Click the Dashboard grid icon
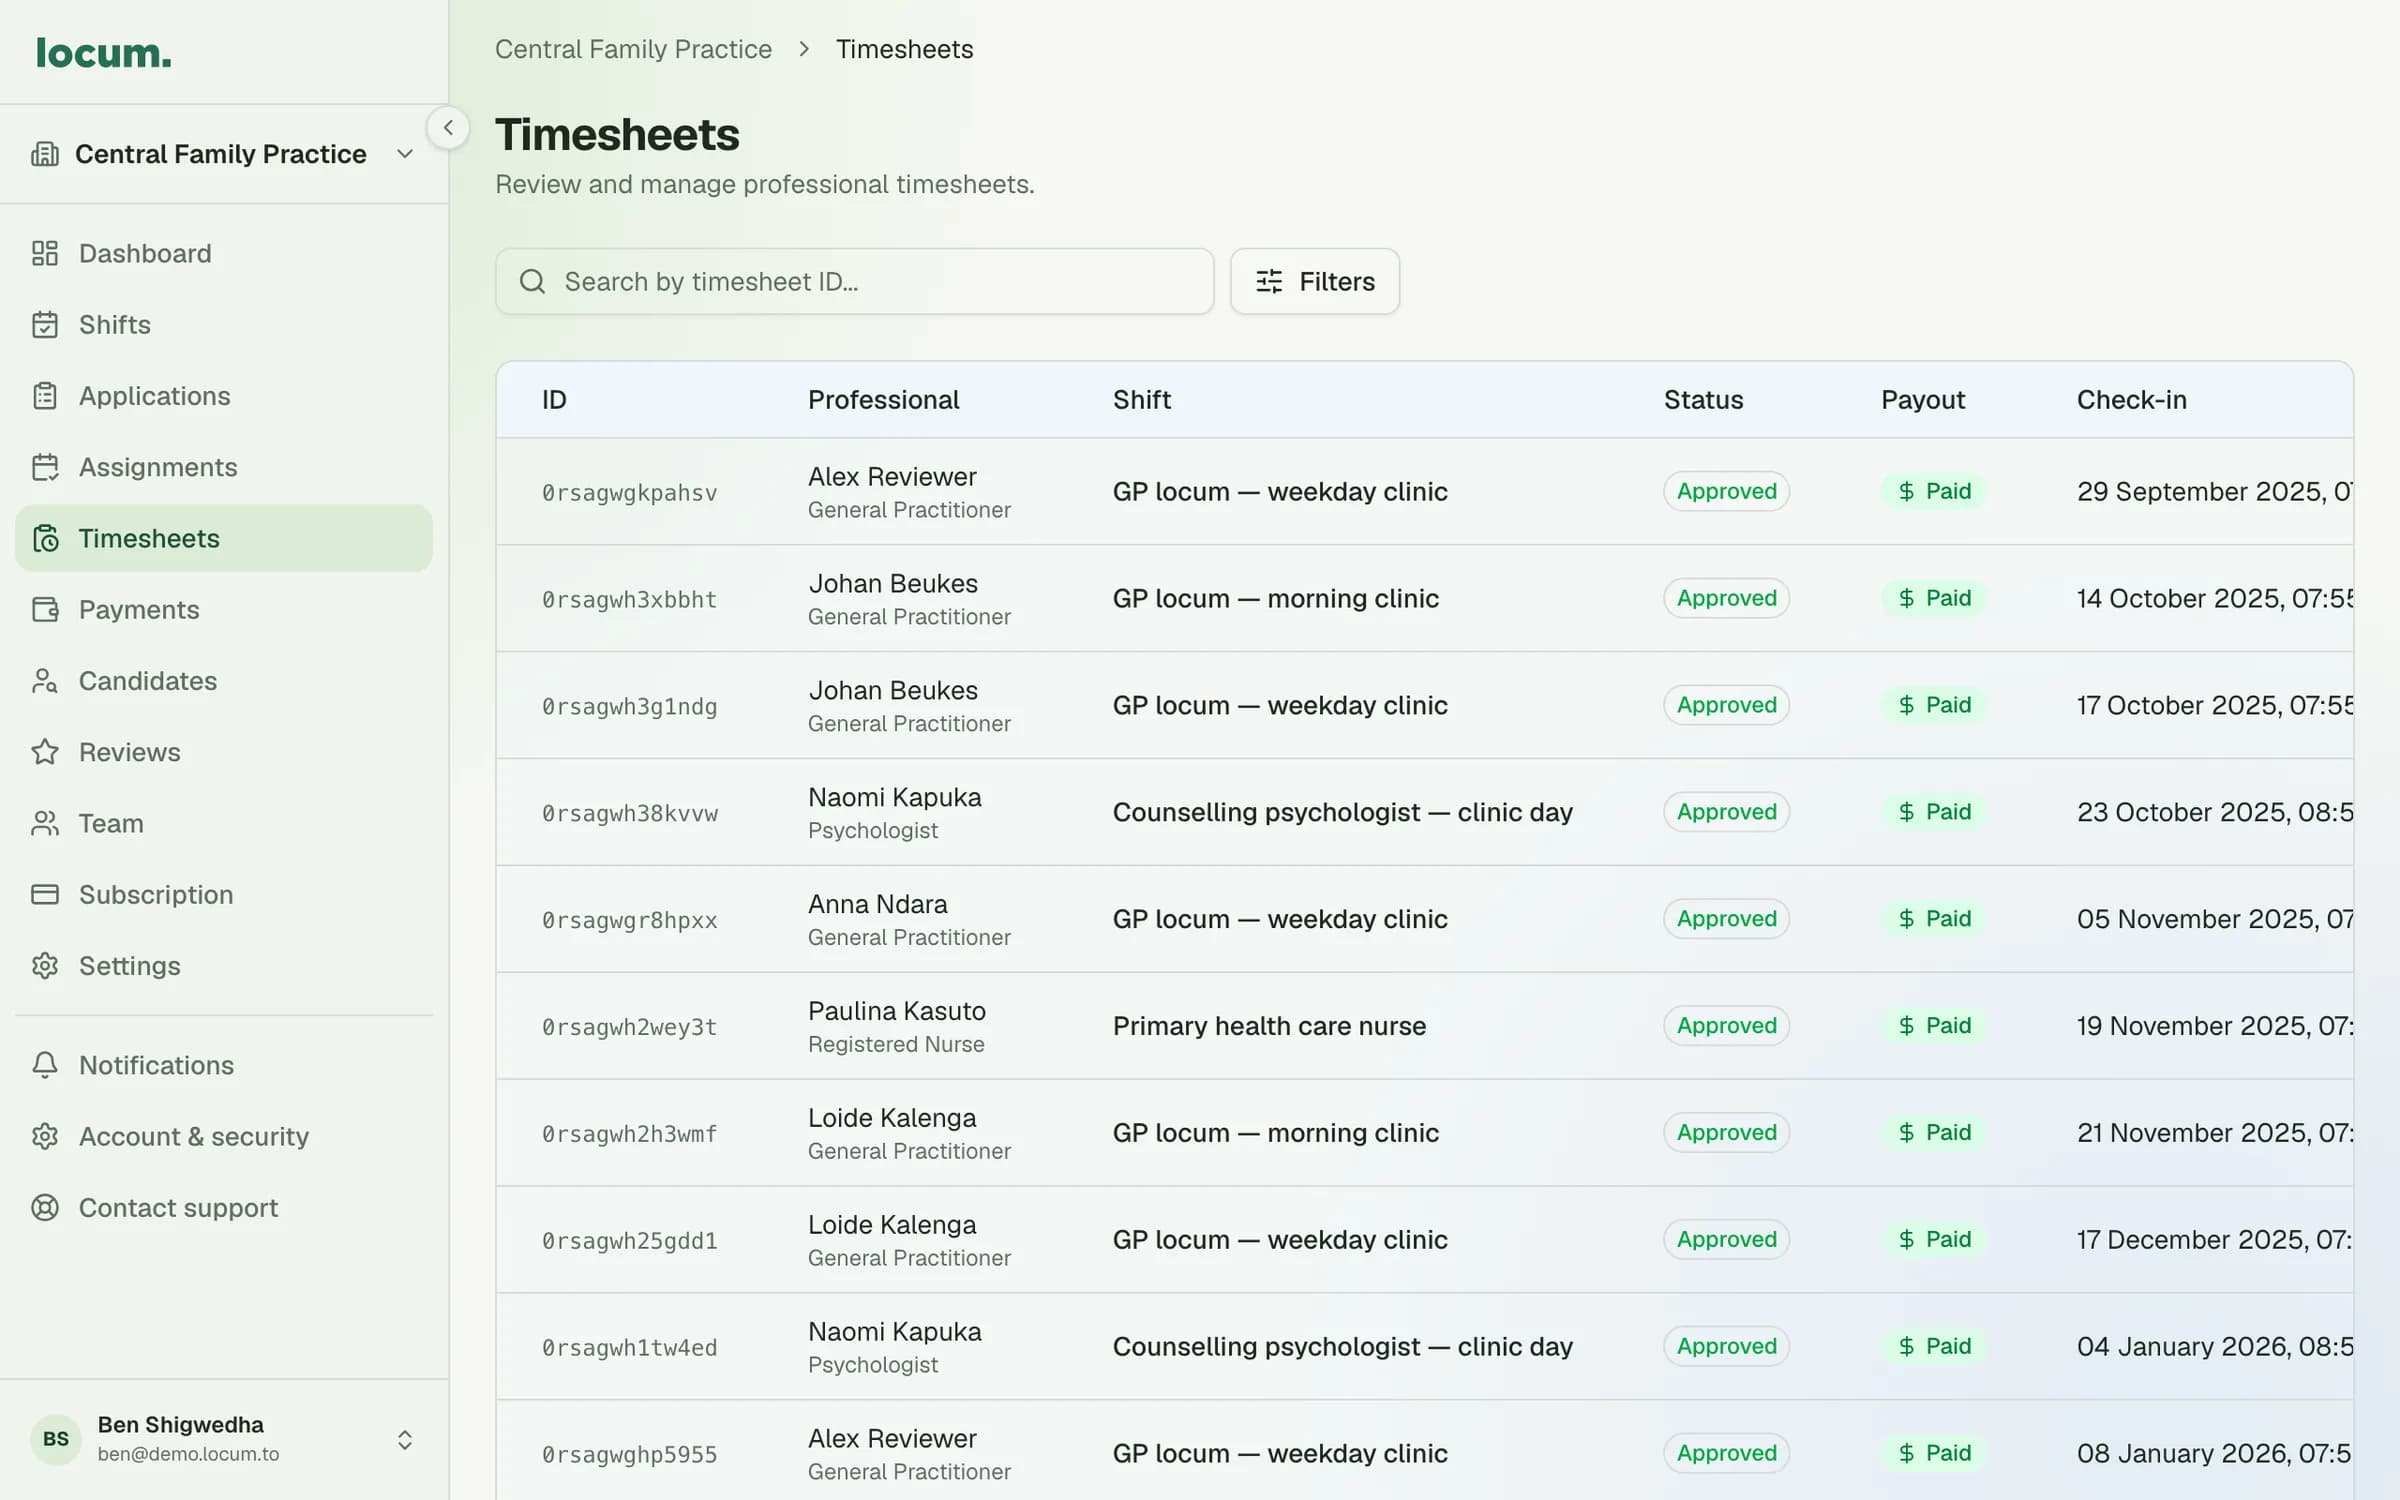This screenshot has height=1500, width=2400. 45,253
